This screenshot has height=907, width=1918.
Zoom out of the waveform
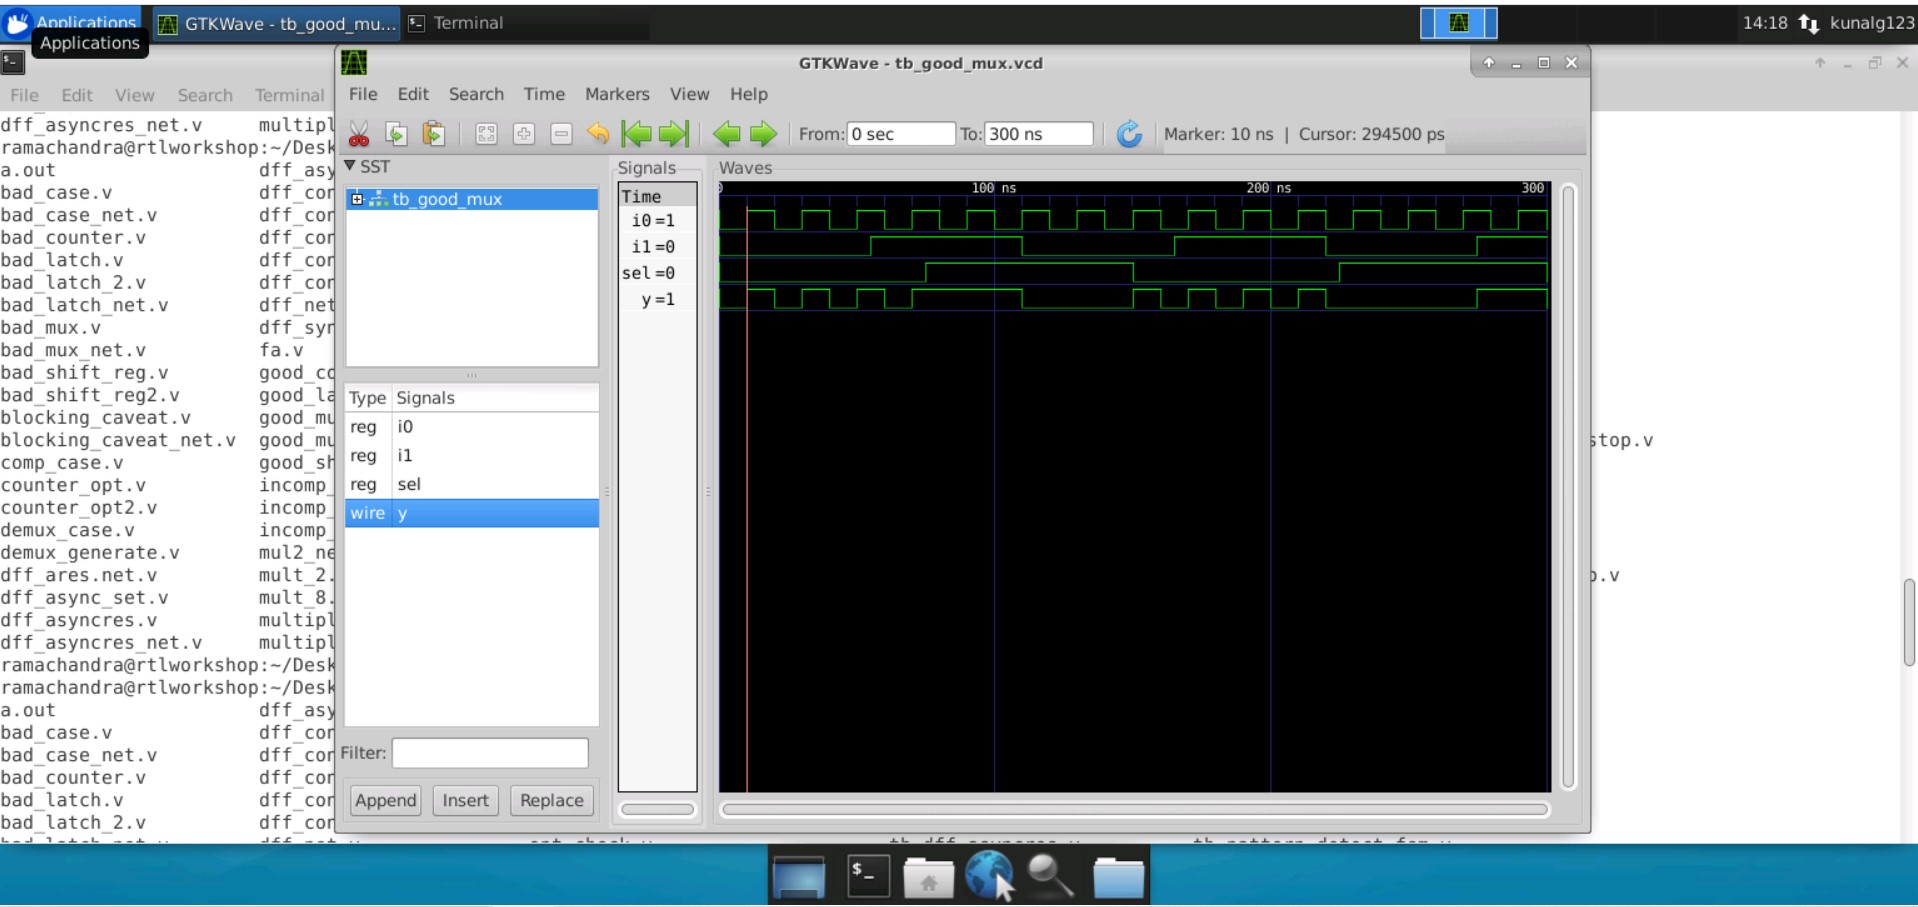[561, 133]
